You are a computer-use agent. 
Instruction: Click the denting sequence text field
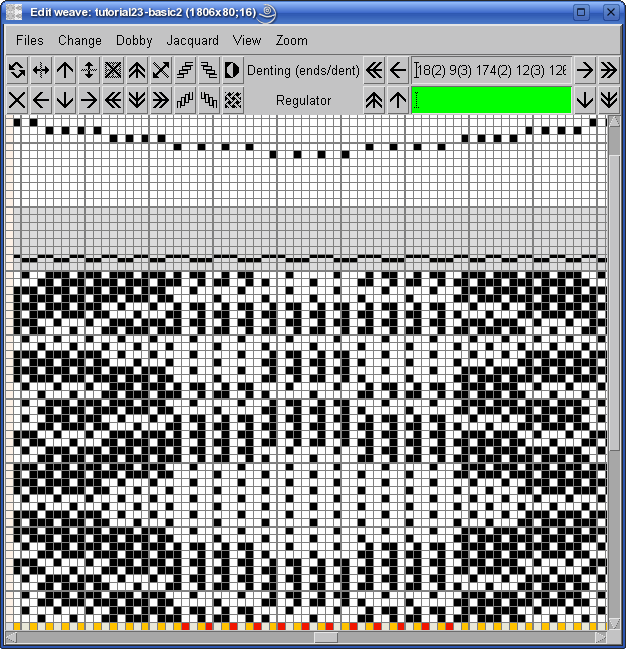(491, 70)
